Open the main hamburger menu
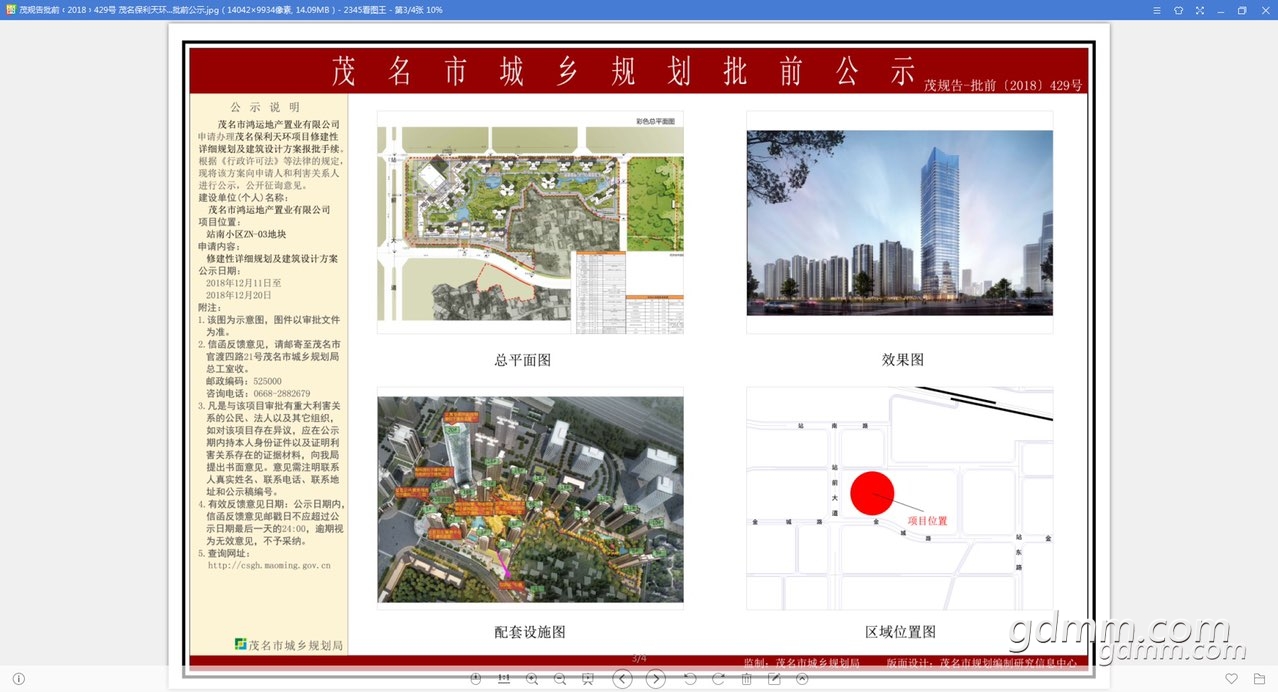The height and width of the screenshot is (692, 1278). coord(1156,10)
